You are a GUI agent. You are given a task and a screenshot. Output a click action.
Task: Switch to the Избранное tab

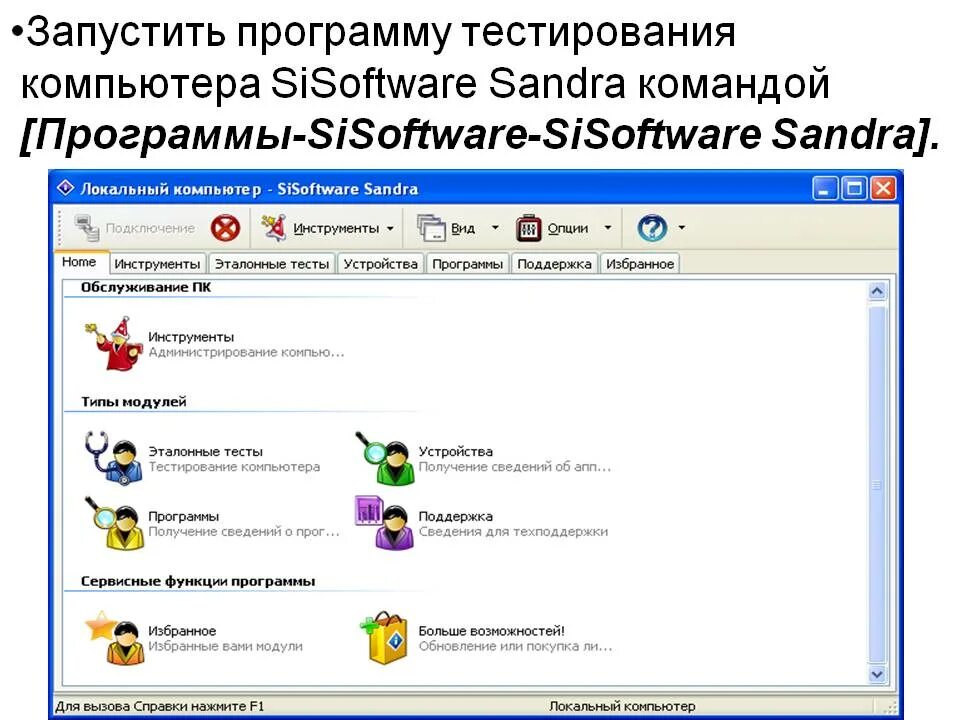pos(640,264)
